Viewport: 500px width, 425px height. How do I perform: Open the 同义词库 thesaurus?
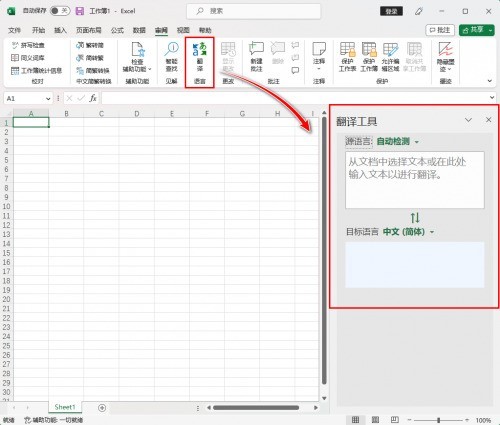(28, 58)
